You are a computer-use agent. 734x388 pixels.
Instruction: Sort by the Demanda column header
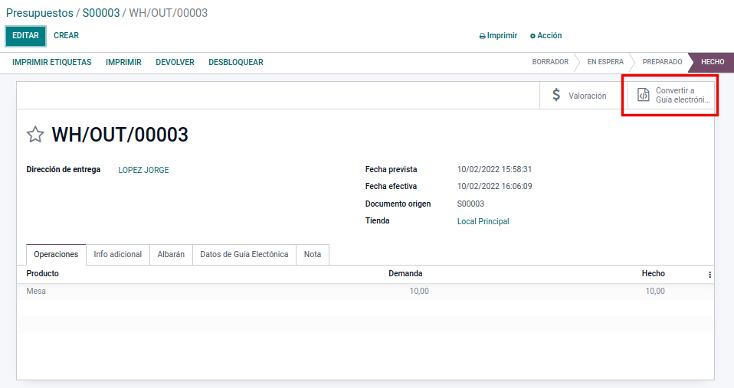click(405, 273)
